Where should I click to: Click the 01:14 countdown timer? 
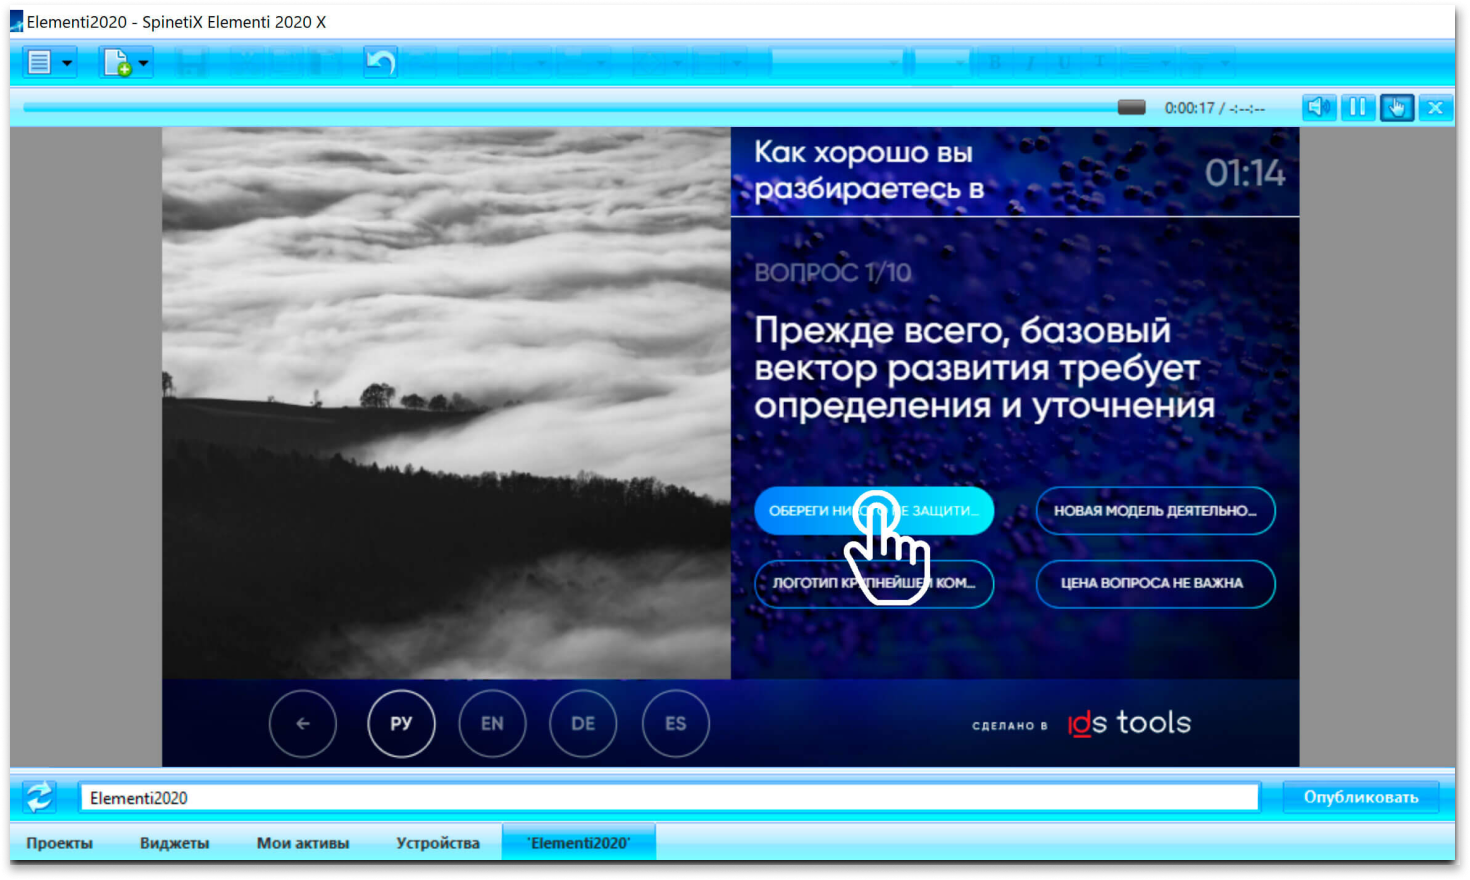point(1244,173)
